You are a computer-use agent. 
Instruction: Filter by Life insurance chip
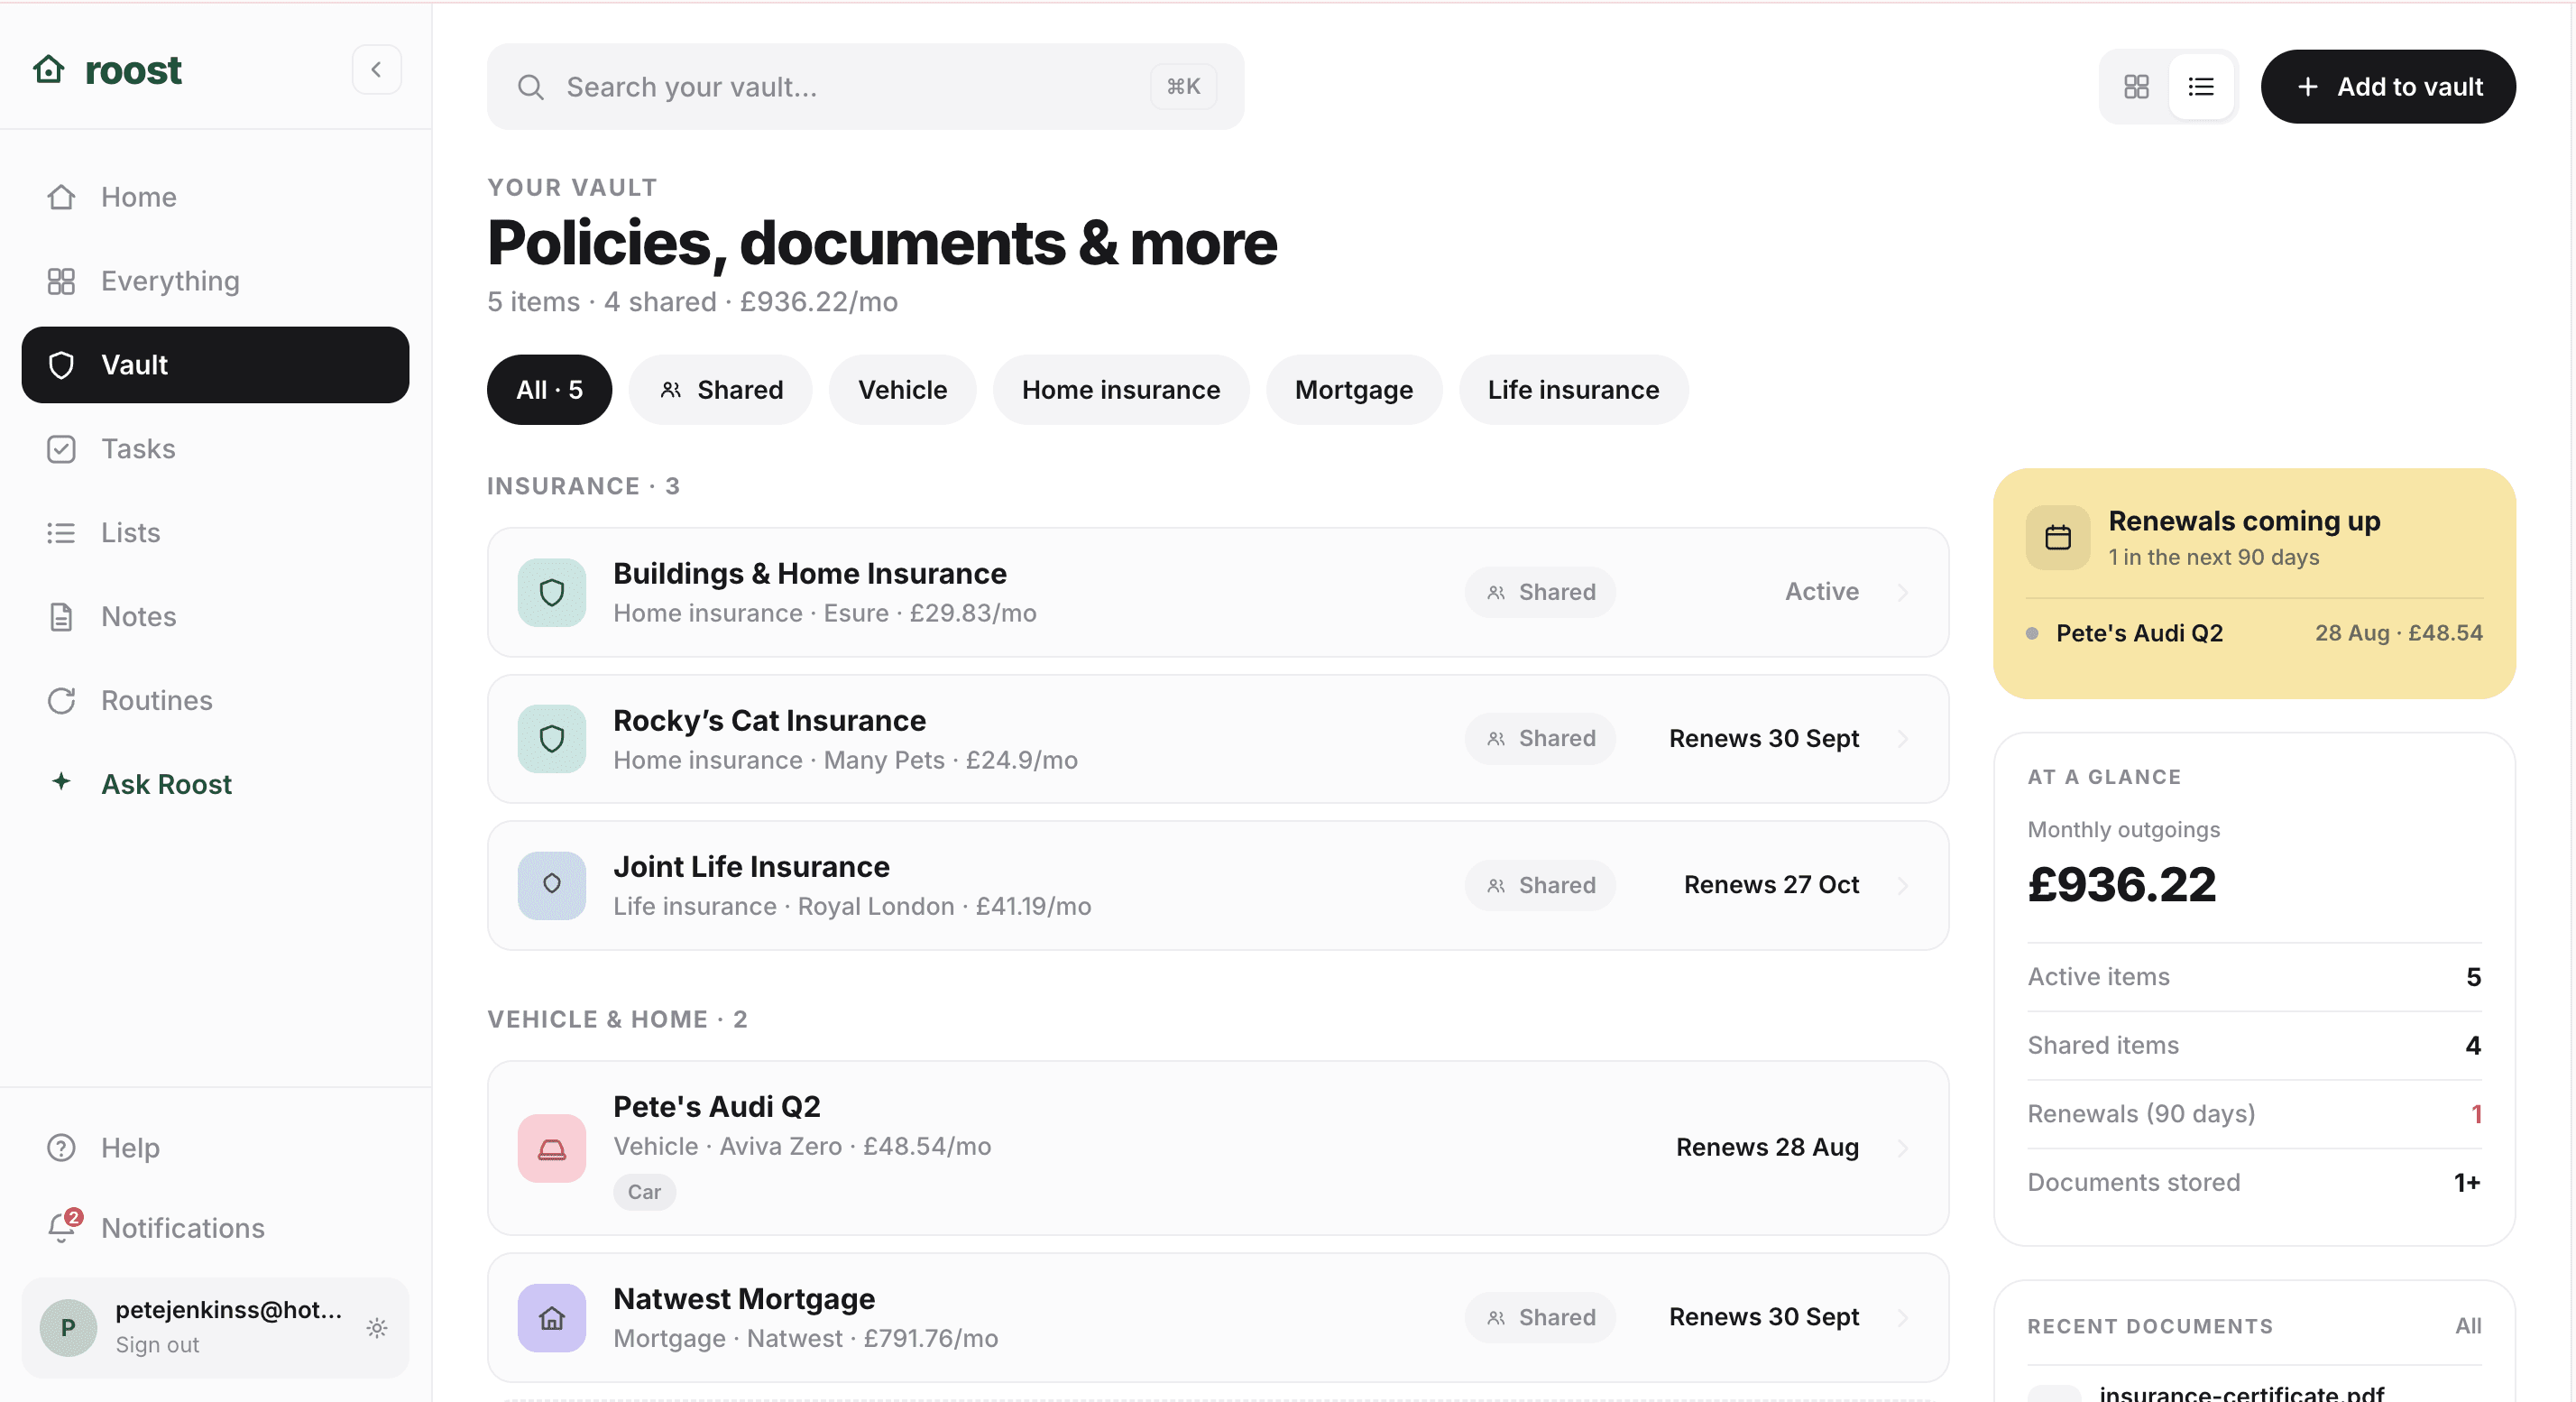tap(1573, 390)
